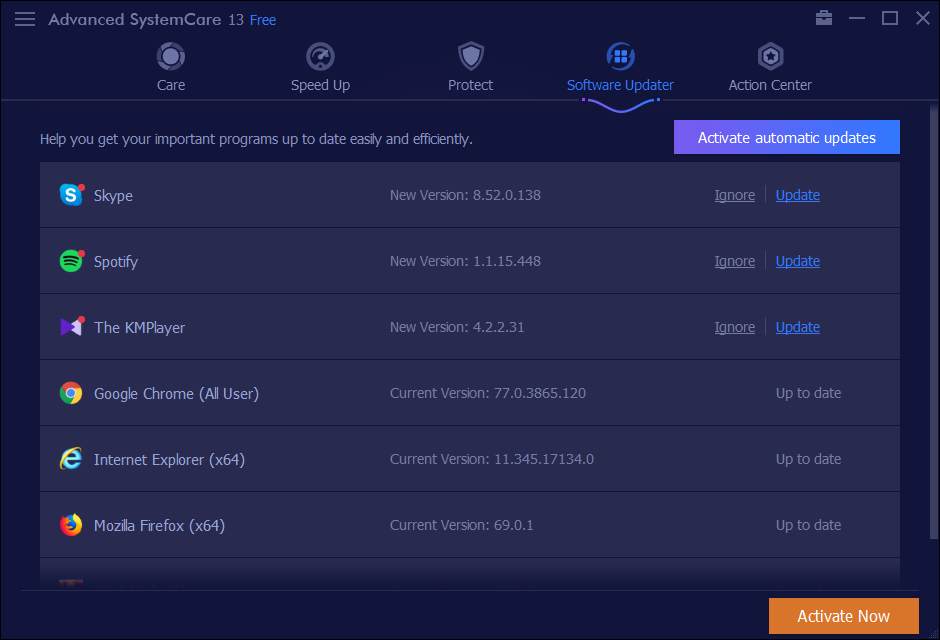This screenshot has height=640, width=940.
Task: Click the KMPlayer app icon
Action: (71, 327)
